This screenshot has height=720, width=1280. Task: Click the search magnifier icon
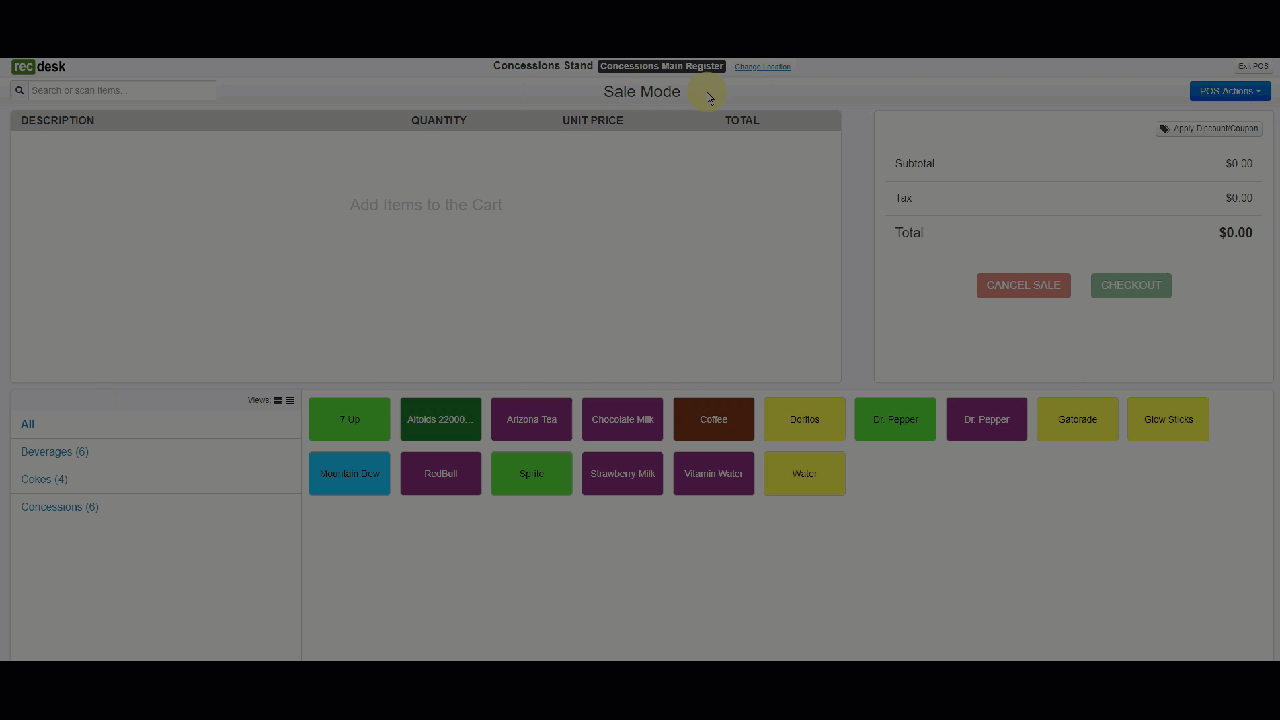(19, 90)
